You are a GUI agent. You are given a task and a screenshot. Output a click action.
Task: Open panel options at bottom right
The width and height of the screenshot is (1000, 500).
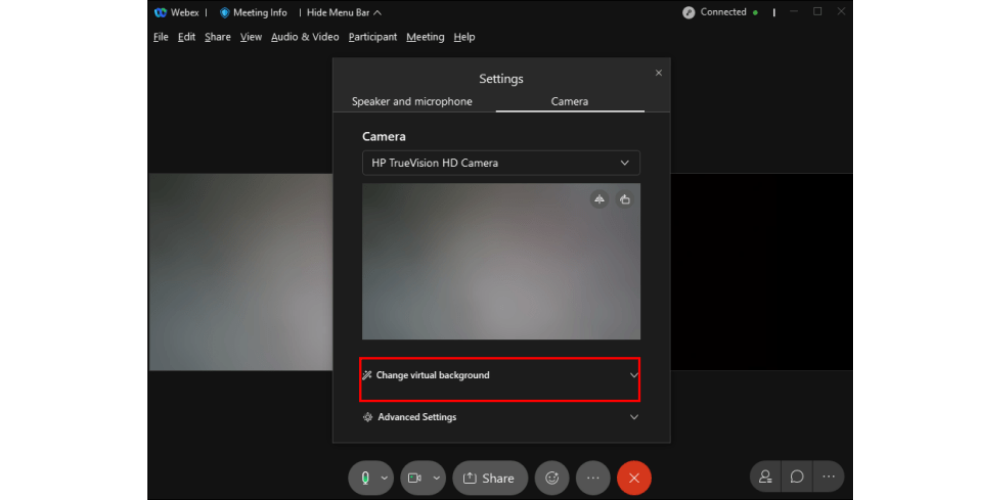(x=828, y=477)
